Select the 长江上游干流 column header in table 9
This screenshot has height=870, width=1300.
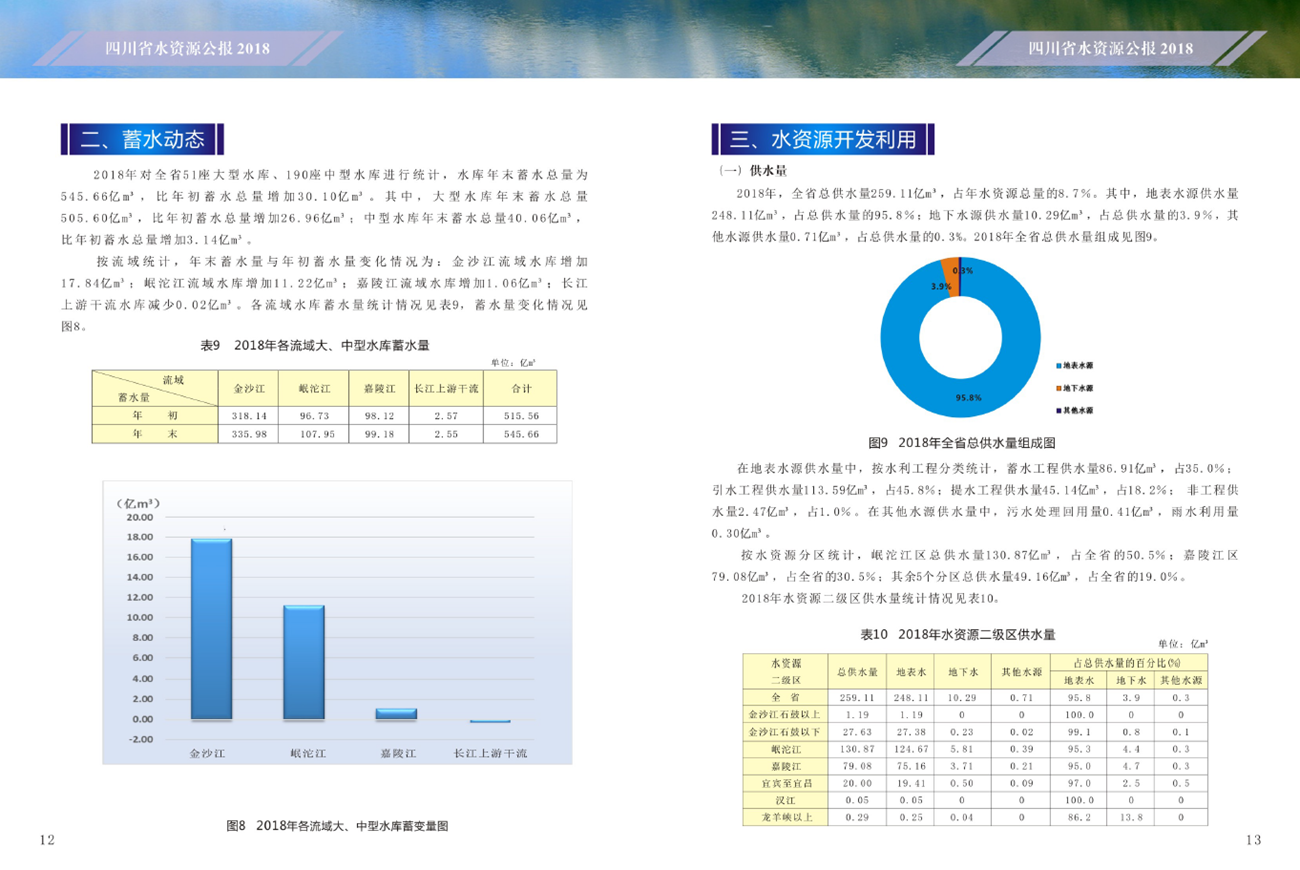(446, 388)
